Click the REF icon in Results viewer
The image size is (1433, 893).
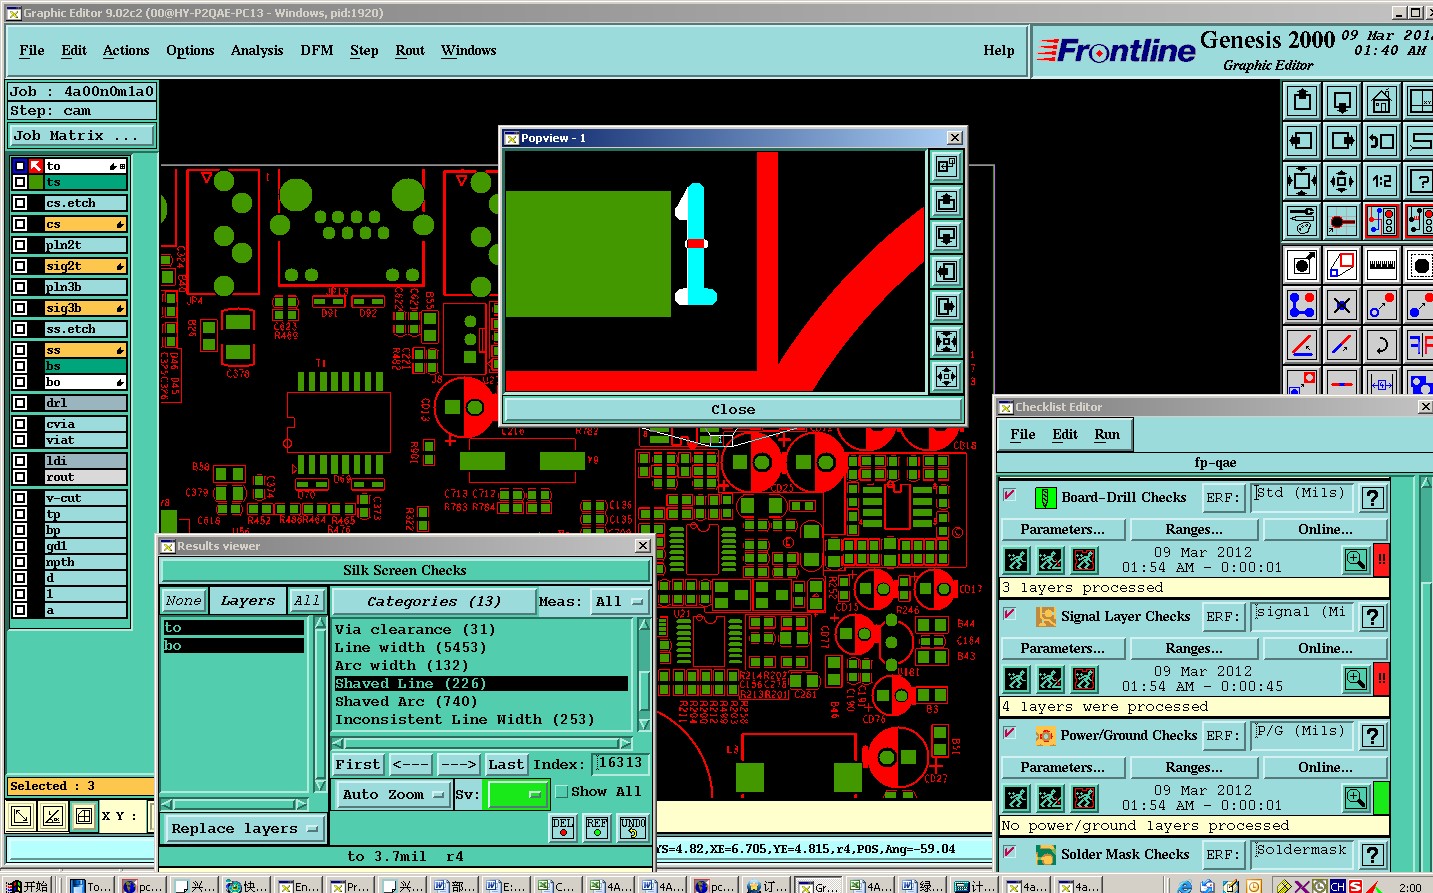click(597, 827)
